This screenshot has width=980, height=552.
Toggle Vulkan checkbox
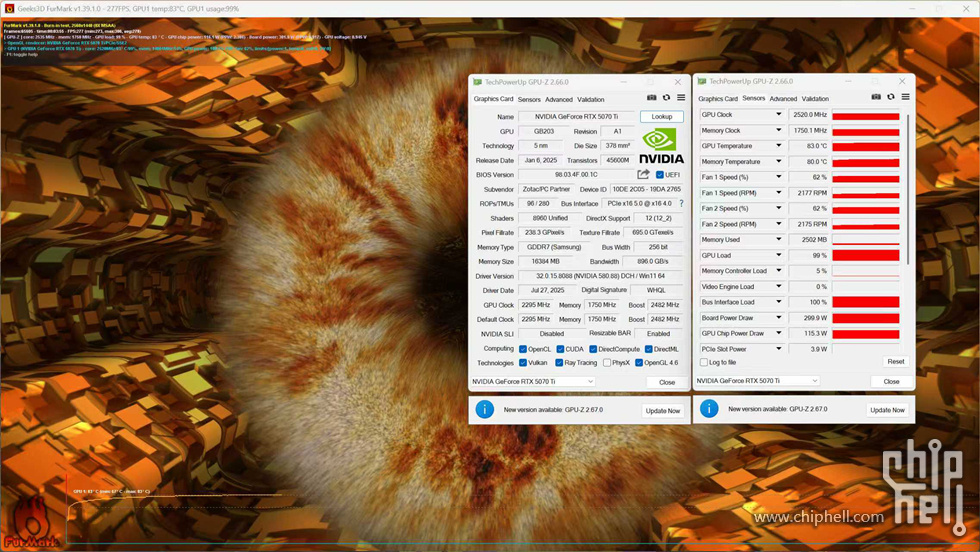[x=522, y=363]
